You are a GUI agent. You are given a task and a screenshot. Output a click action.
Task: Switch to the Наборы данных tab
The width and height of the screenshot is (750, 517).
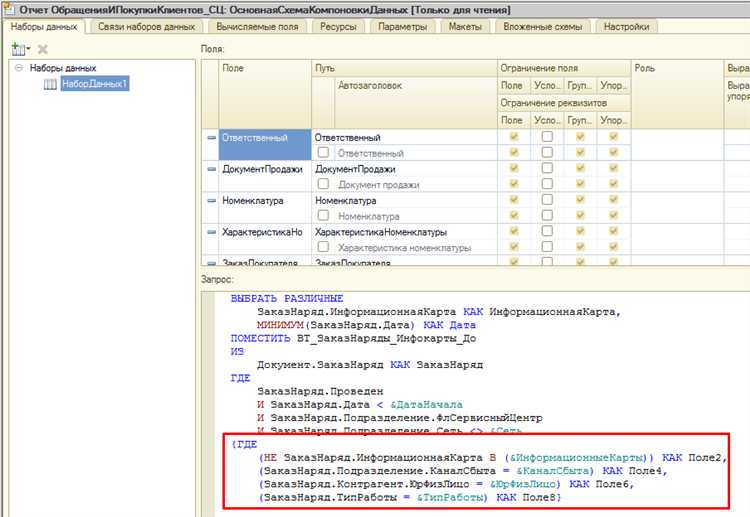pyautogui.click(x=44, y=27)
